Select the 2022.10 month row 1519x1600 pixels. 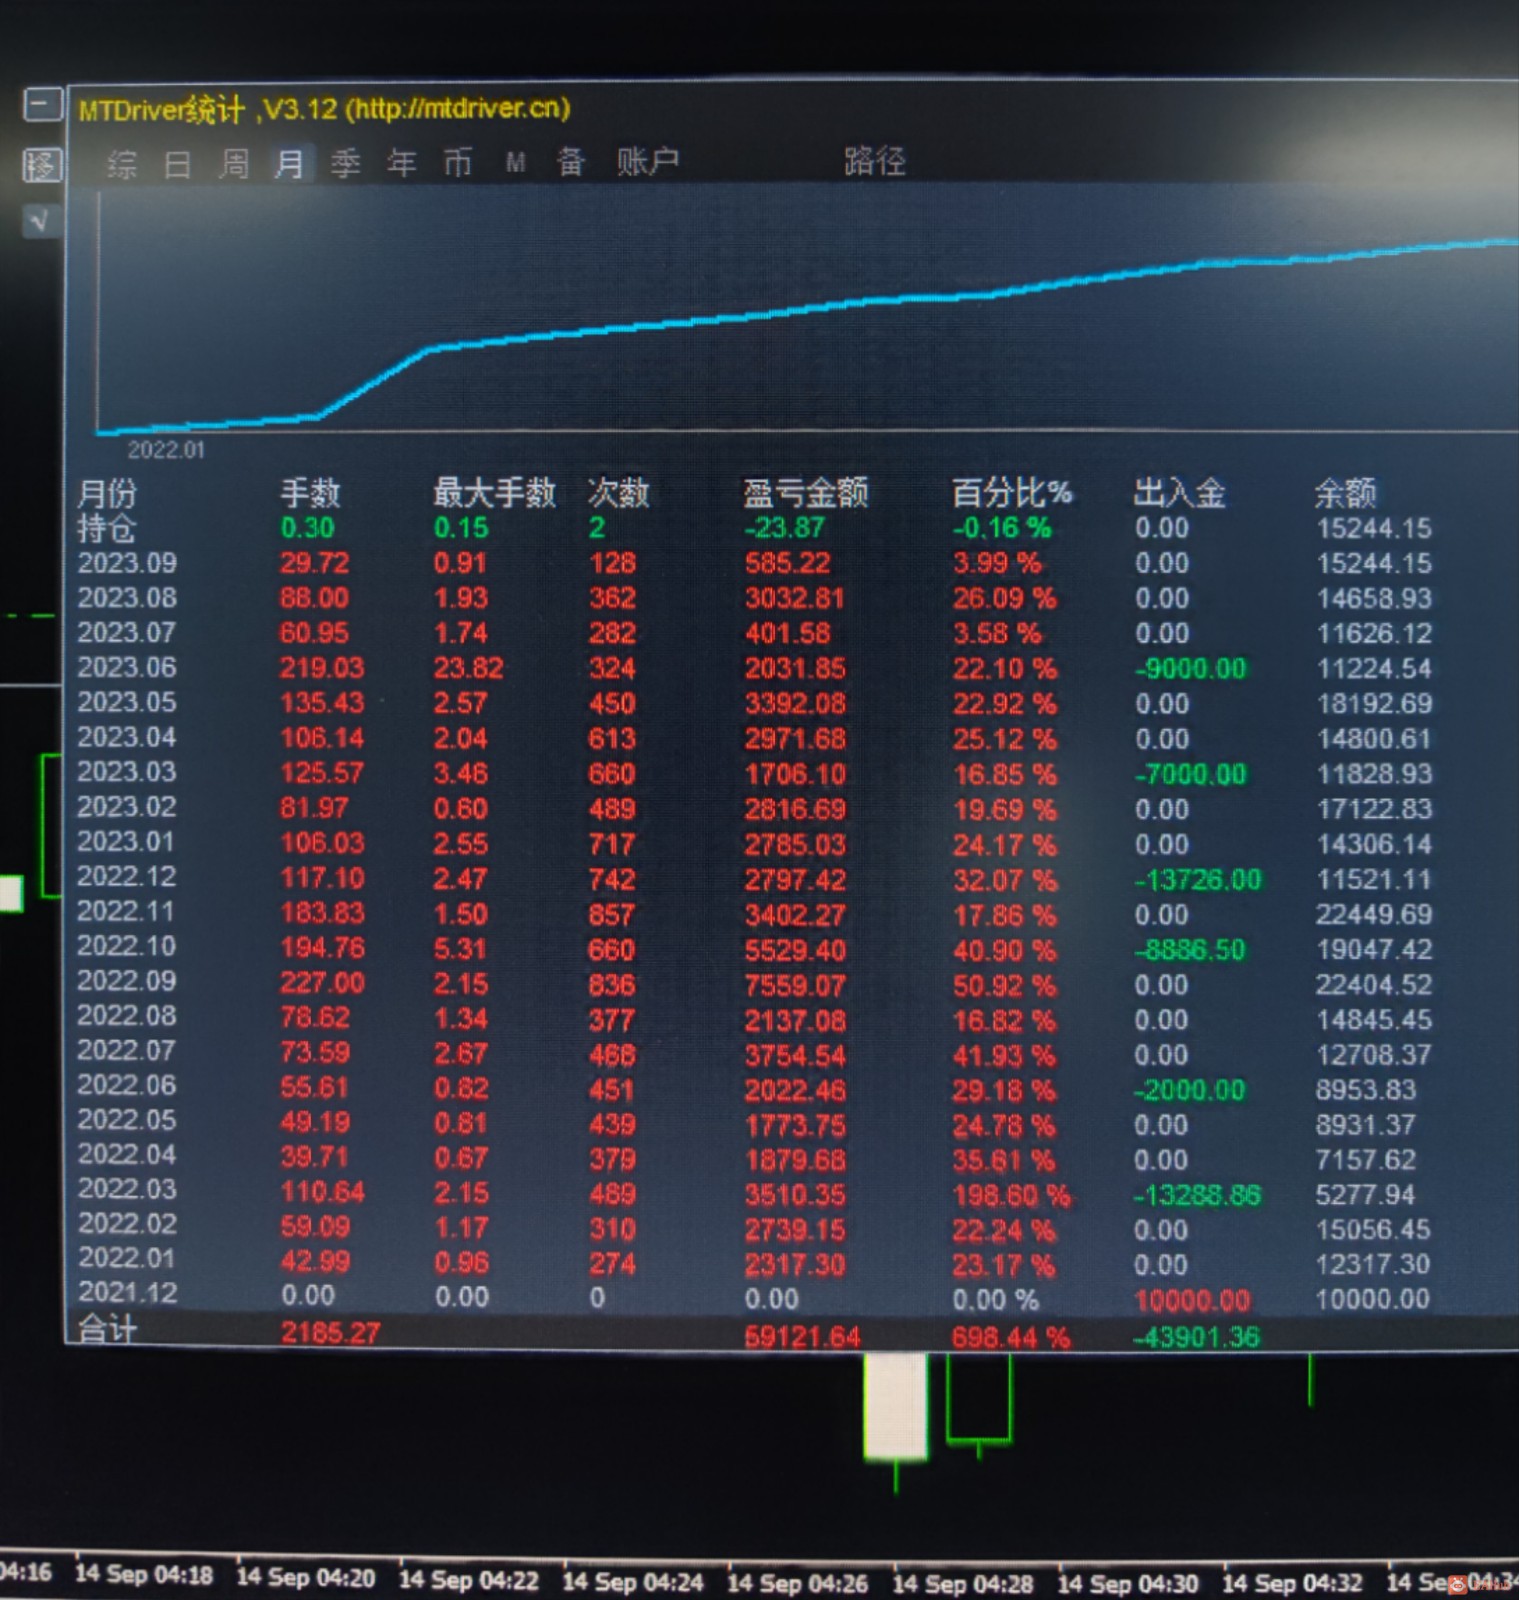click(755, 948)
